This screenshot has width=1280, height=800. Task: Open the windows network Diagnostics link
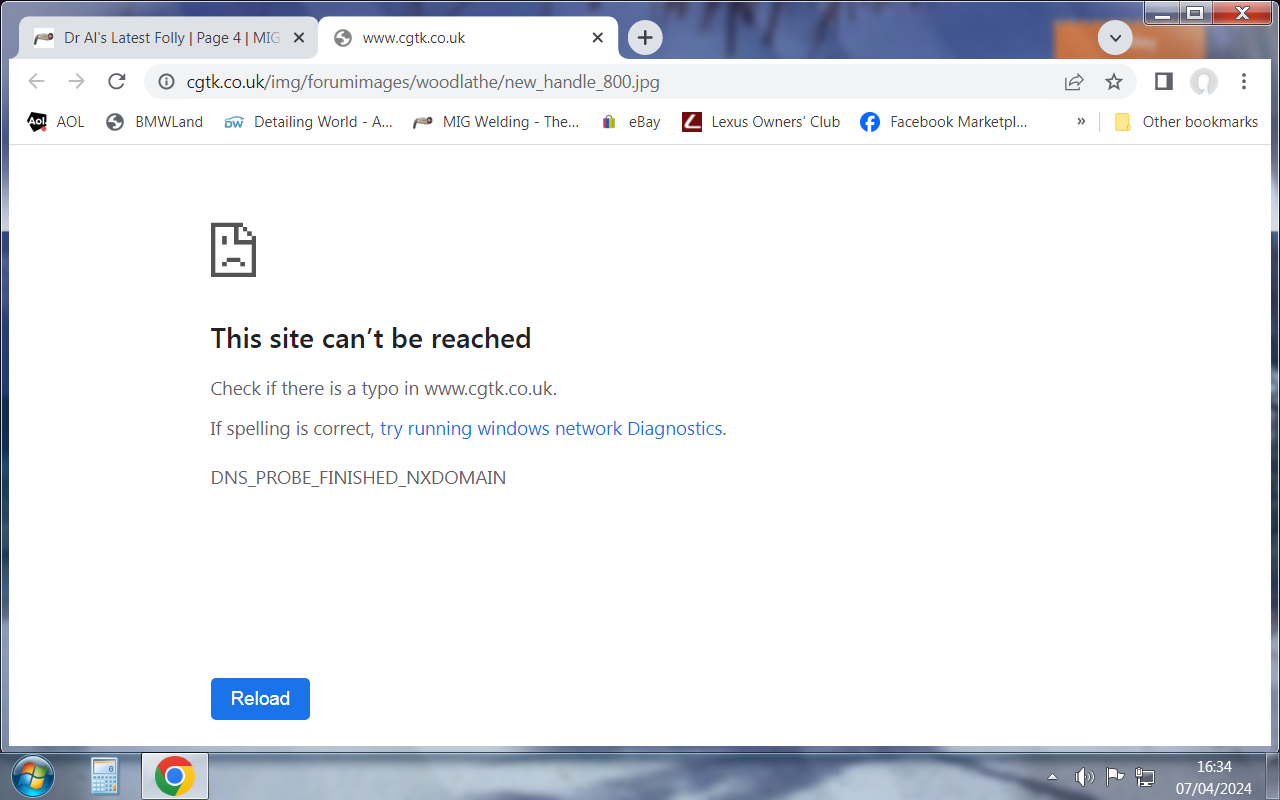(552, 429)
